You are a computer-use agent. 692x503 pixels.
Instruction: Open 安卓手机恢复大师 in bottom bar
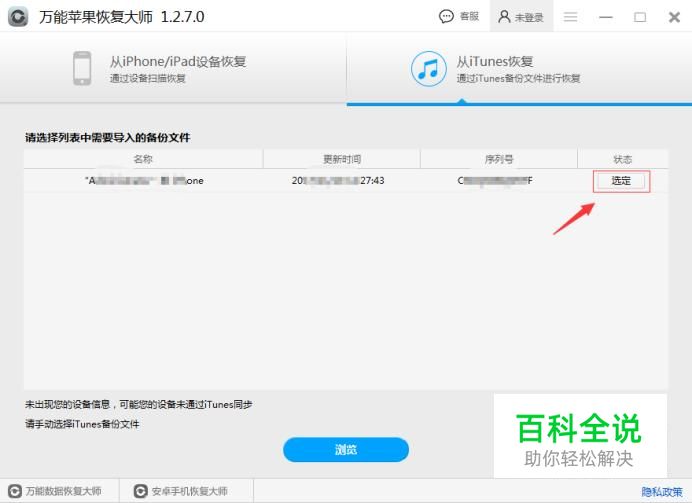click(181, 491)
